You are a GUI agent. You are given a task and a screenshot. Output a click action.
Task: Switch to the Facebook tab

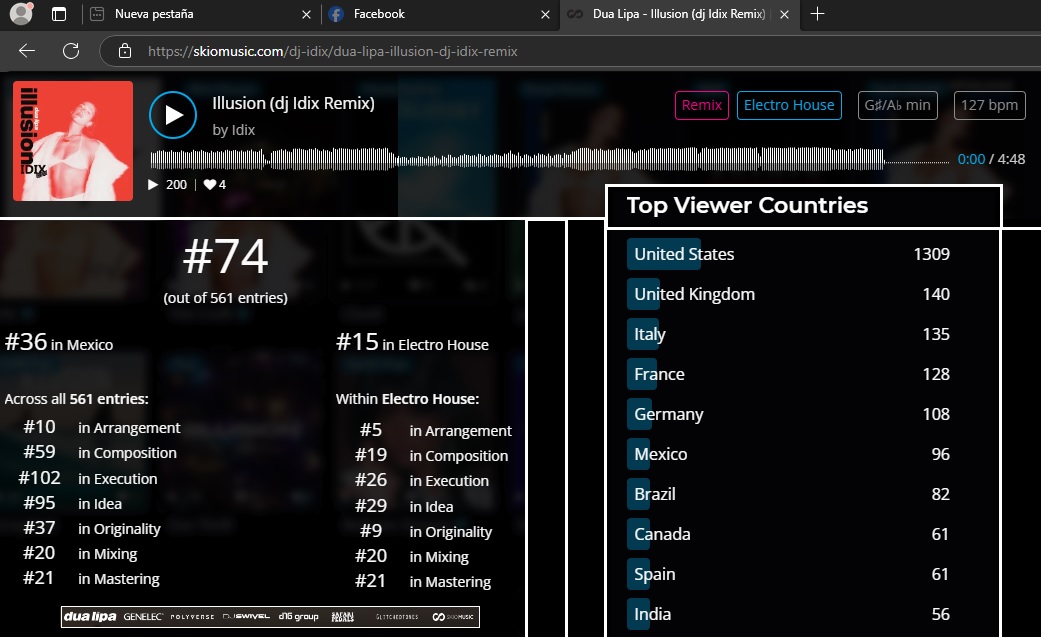pyautogui.click(x=440, y=14)
